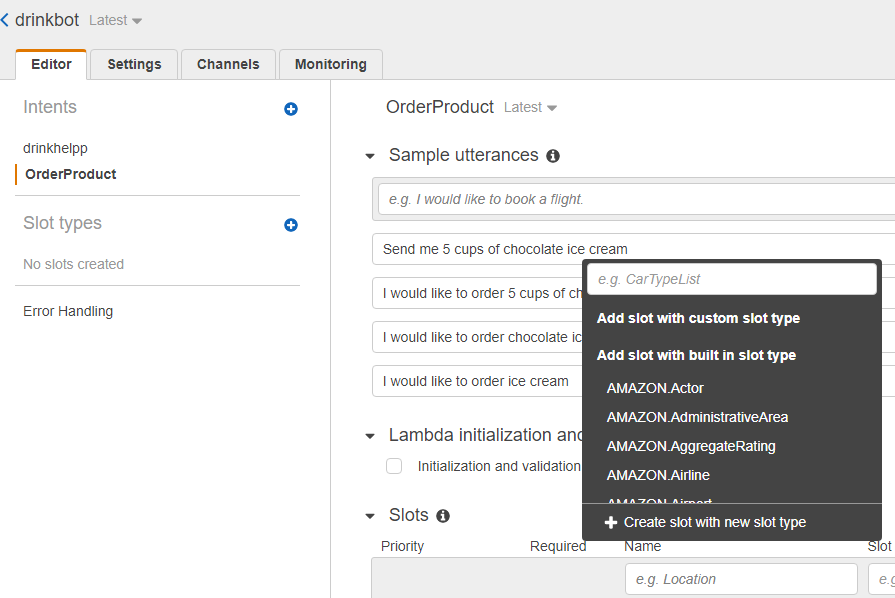Add a new intent with plus icon
This screenshot has height=598, width=895.
(291, 109)
